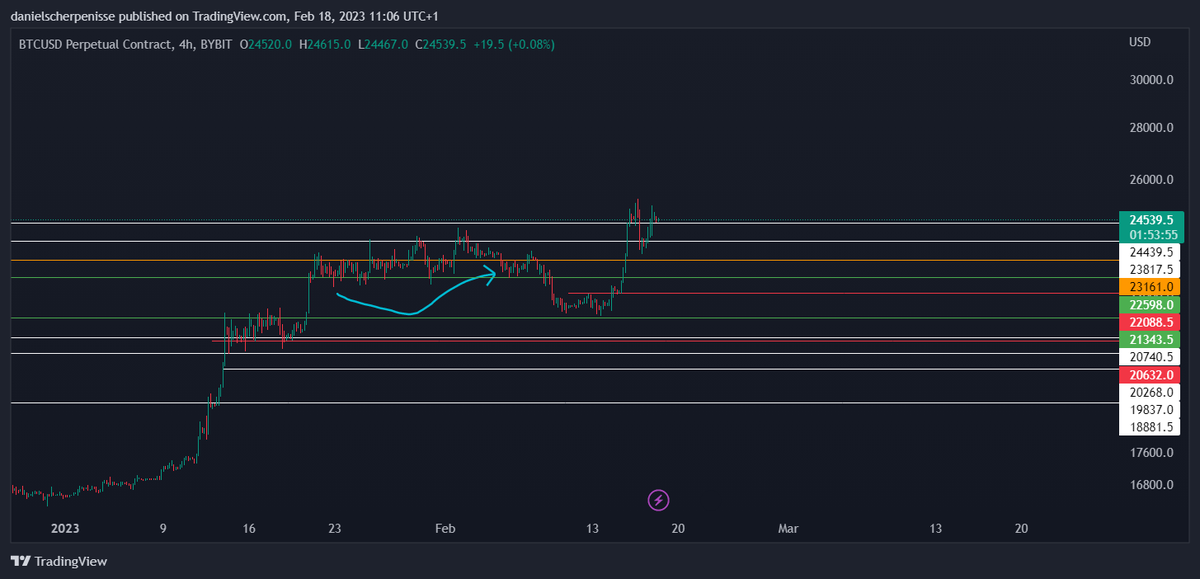
Task: Click the Mar label on time axis
Action: click(x=790, y=527)
